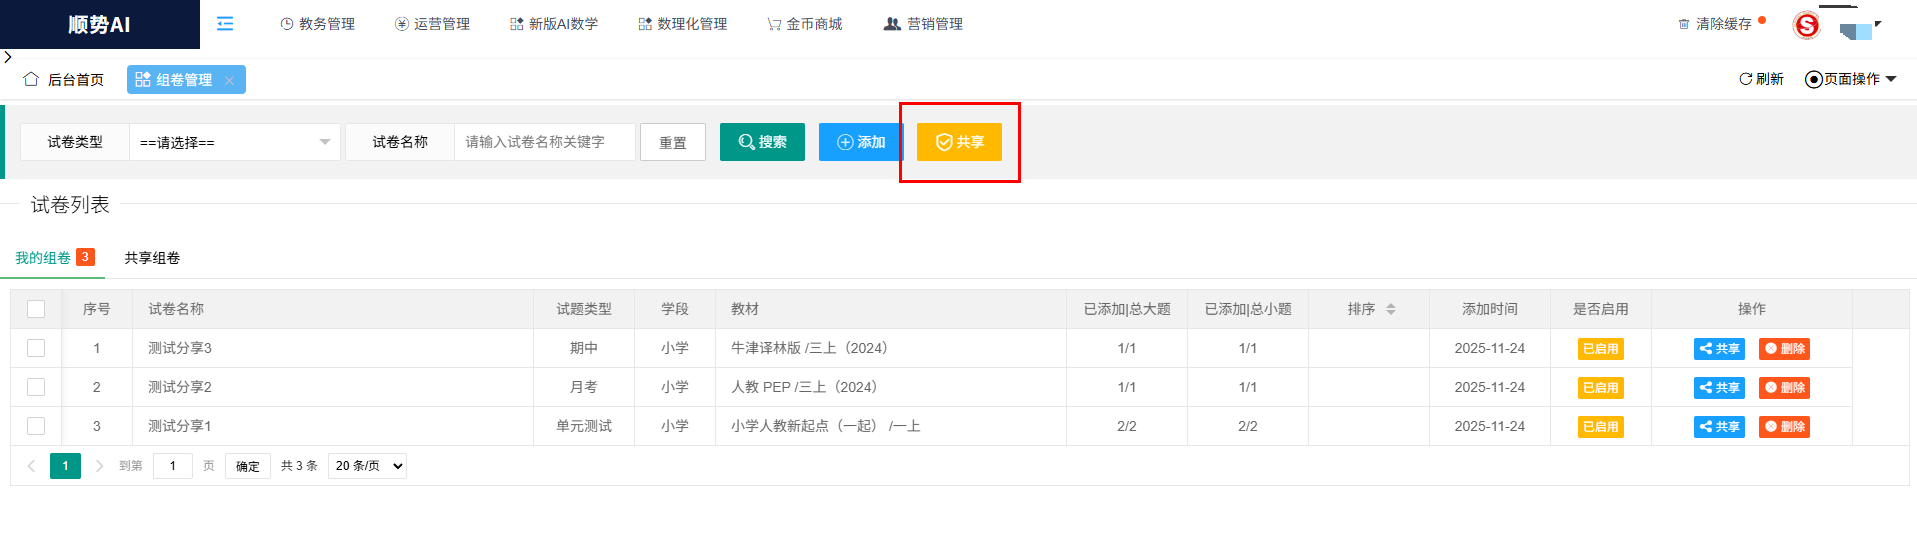Screen dimensions: 1917x534
Task: Open the 试卷类型 dropdown
Action: [235, 142]
